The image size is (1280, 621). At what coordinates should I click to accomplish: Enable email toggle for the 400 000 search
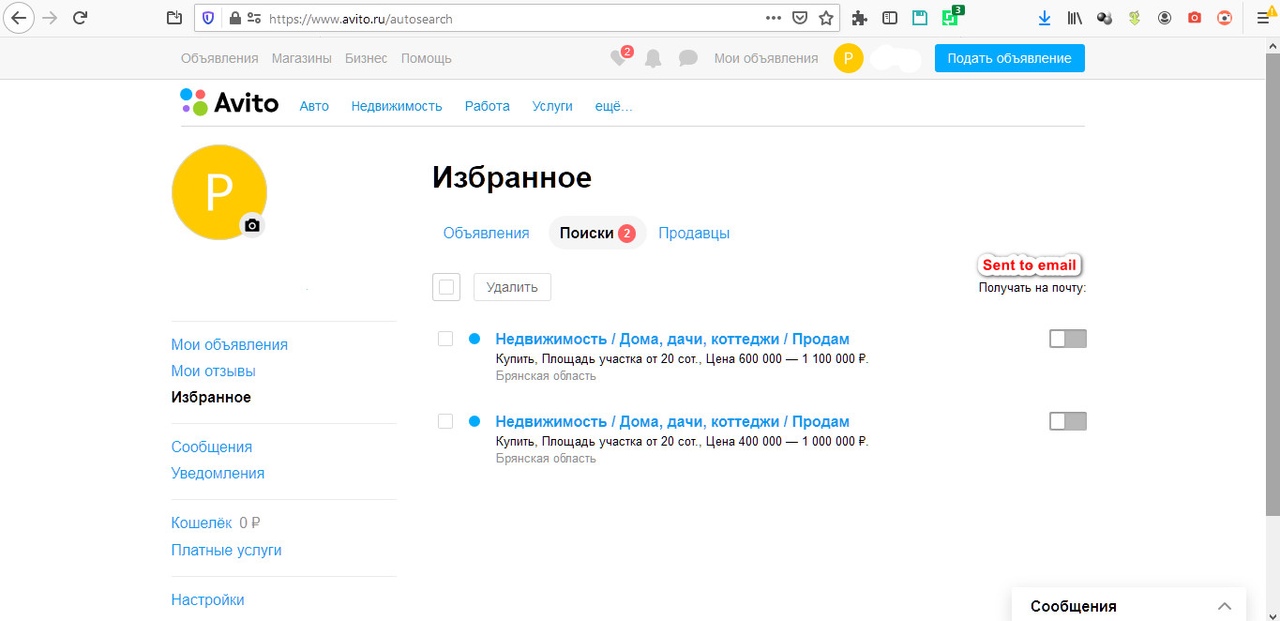tap(1067, 422)
